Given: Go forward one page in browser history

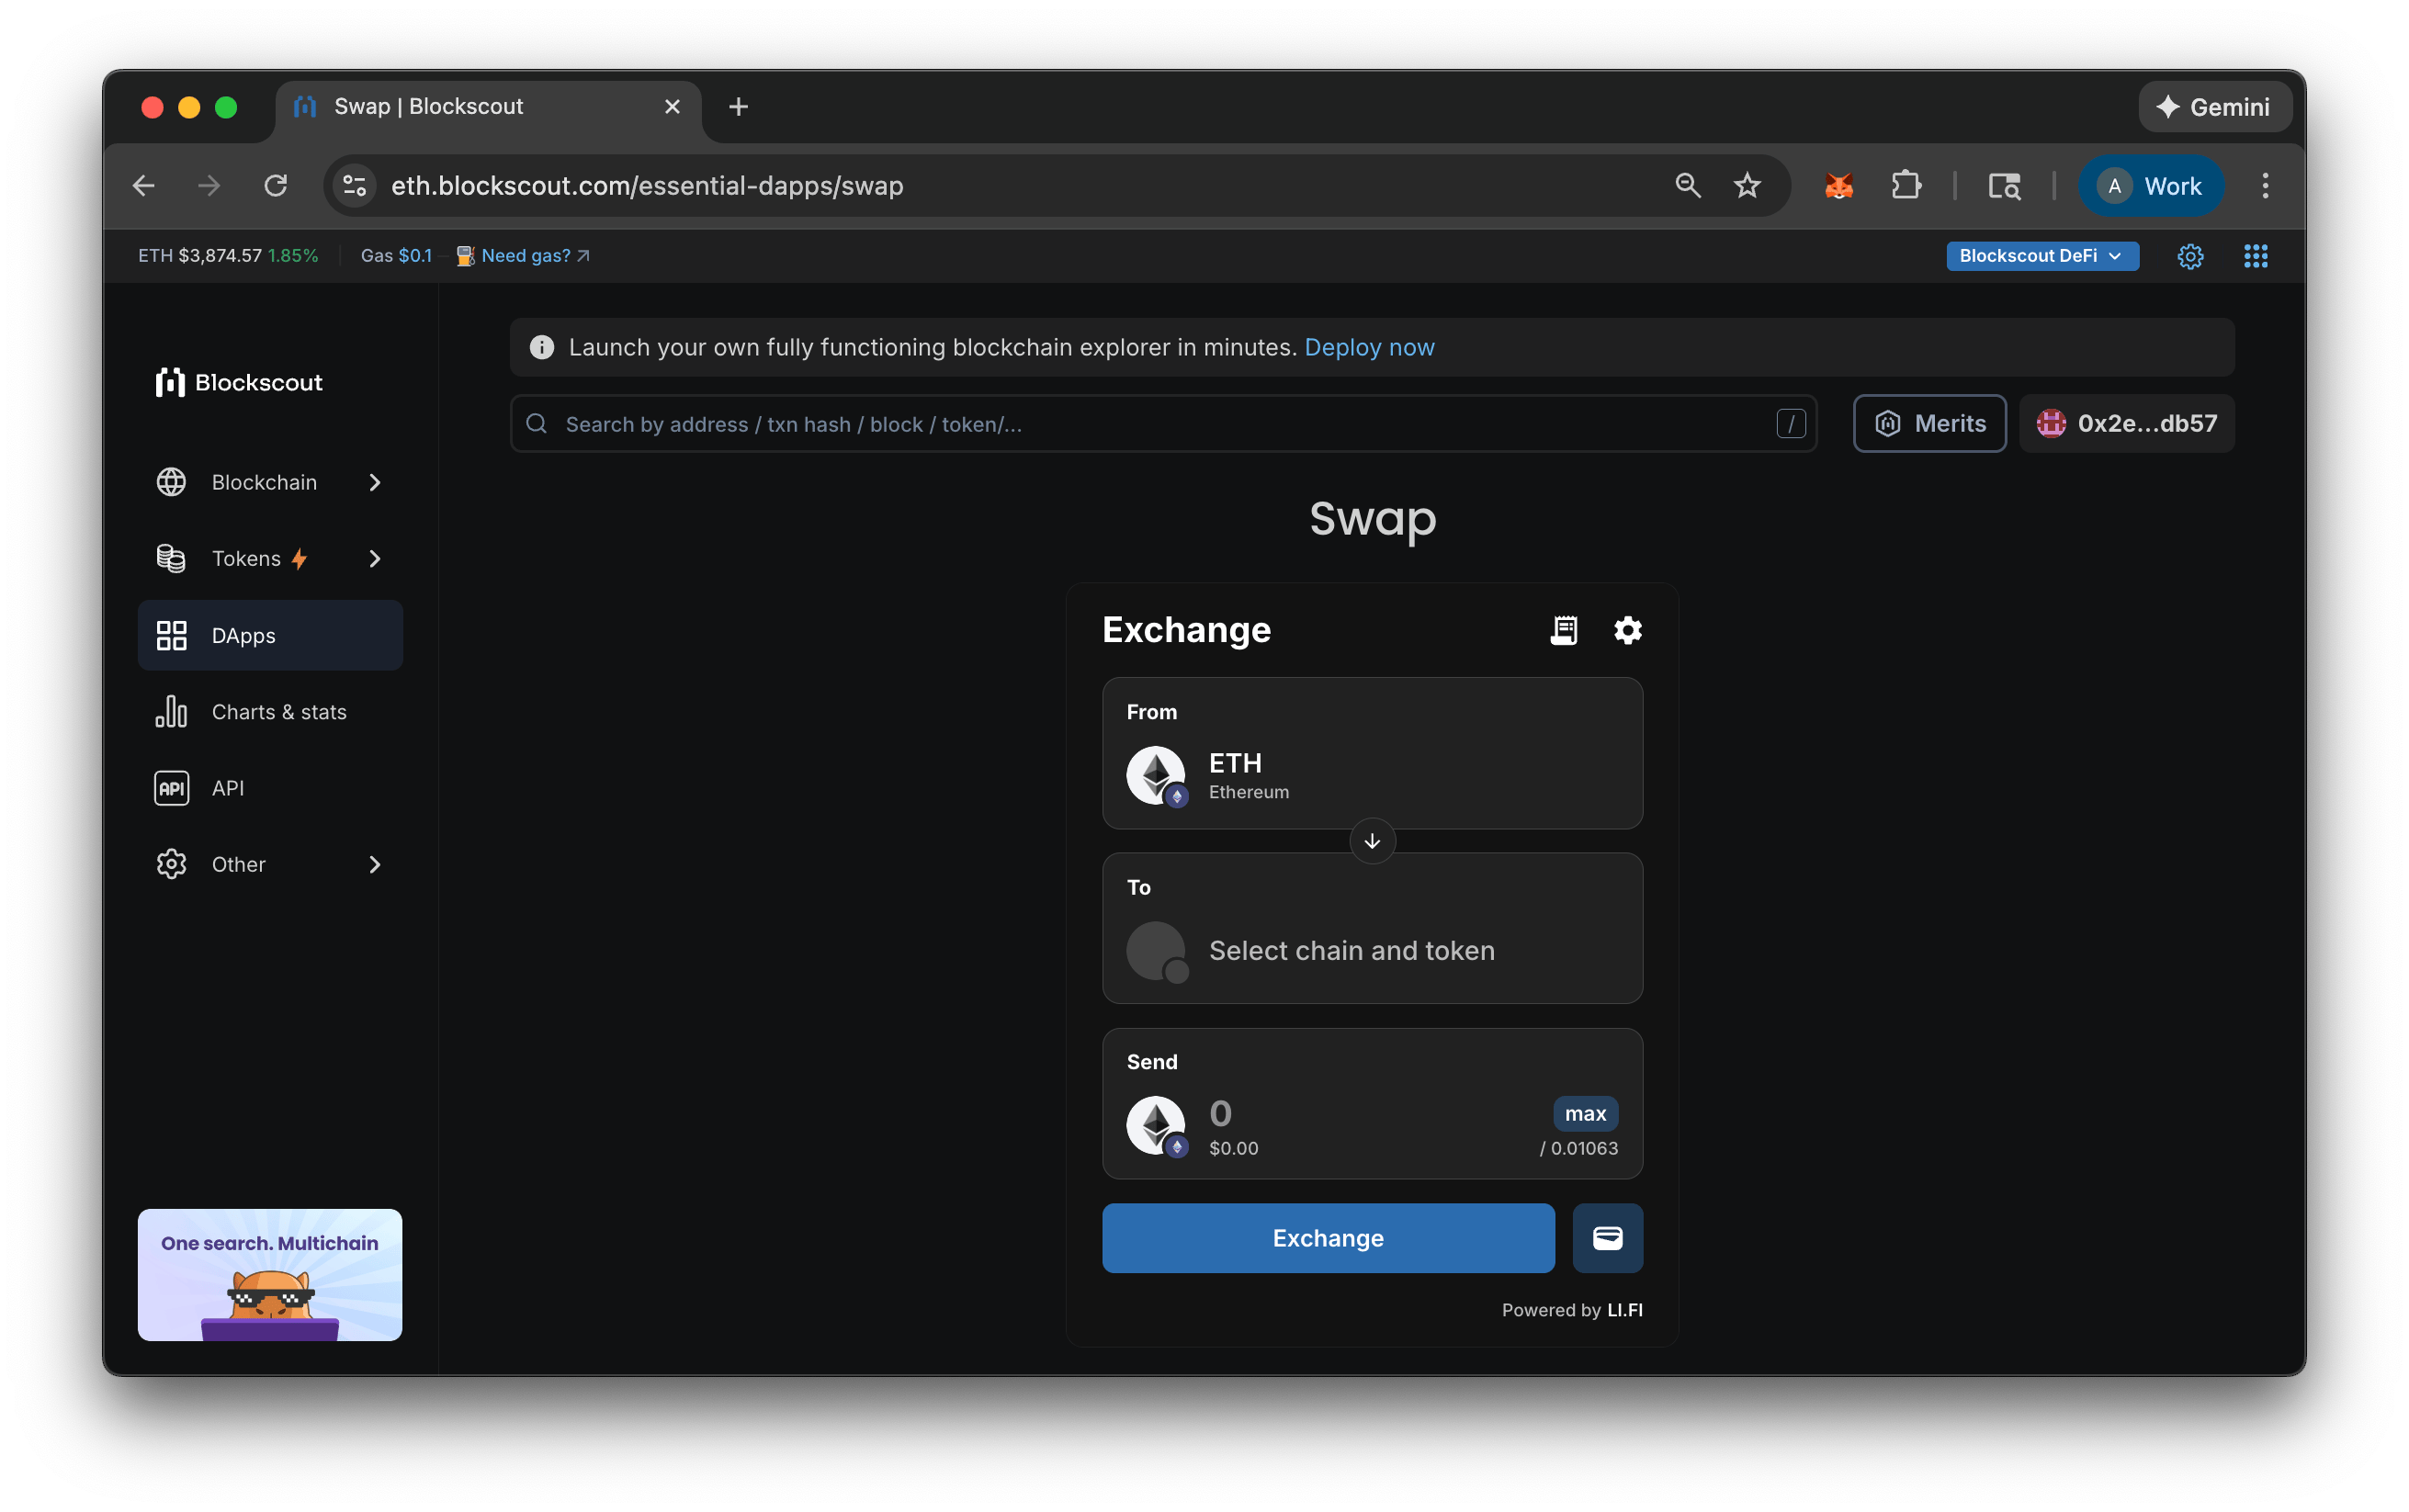Looking at the screenshot, I should tap(209, 186).
